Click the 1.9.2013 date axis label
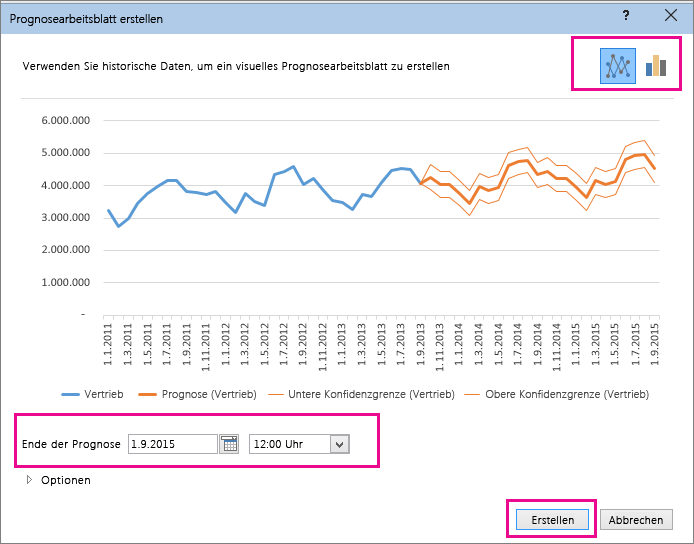This screenshot has height=544, width=694. pos(420,344)
